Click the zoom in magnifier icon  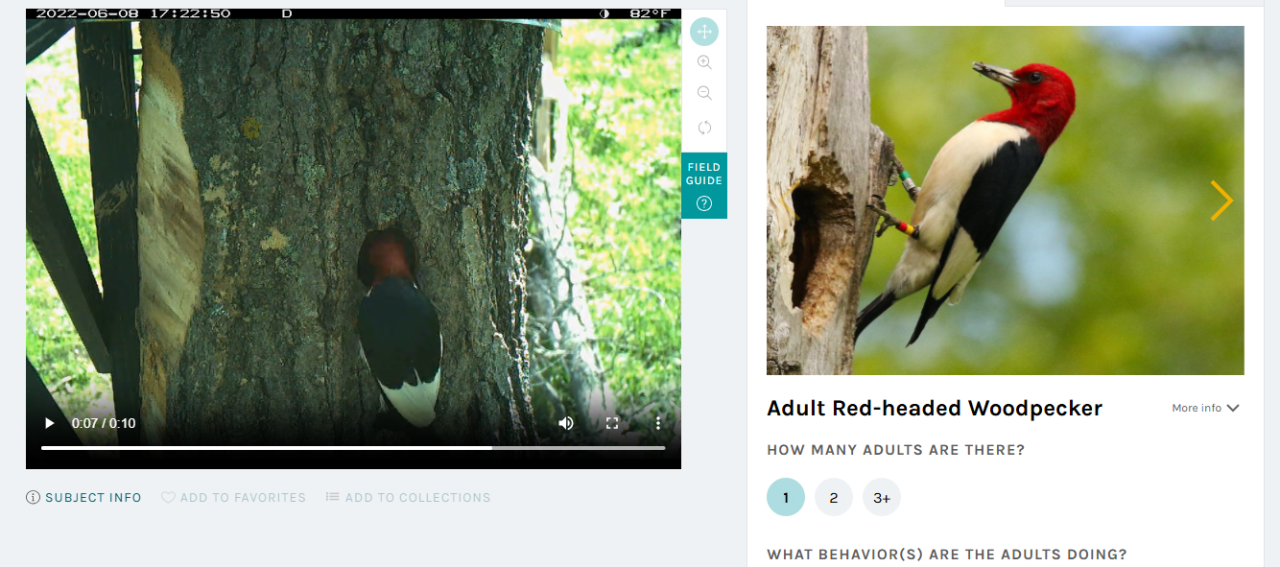click(704, 62)
